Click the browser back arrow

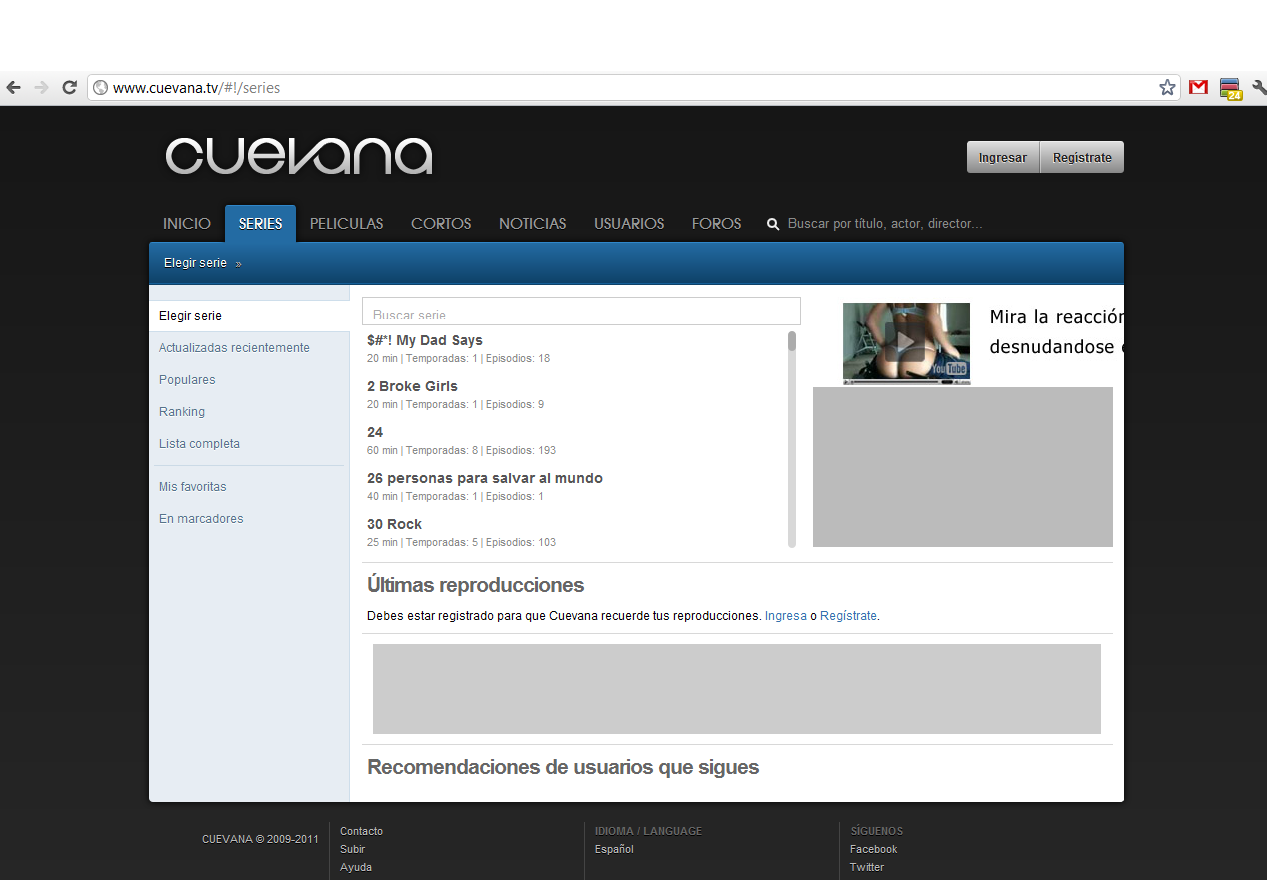13,88
